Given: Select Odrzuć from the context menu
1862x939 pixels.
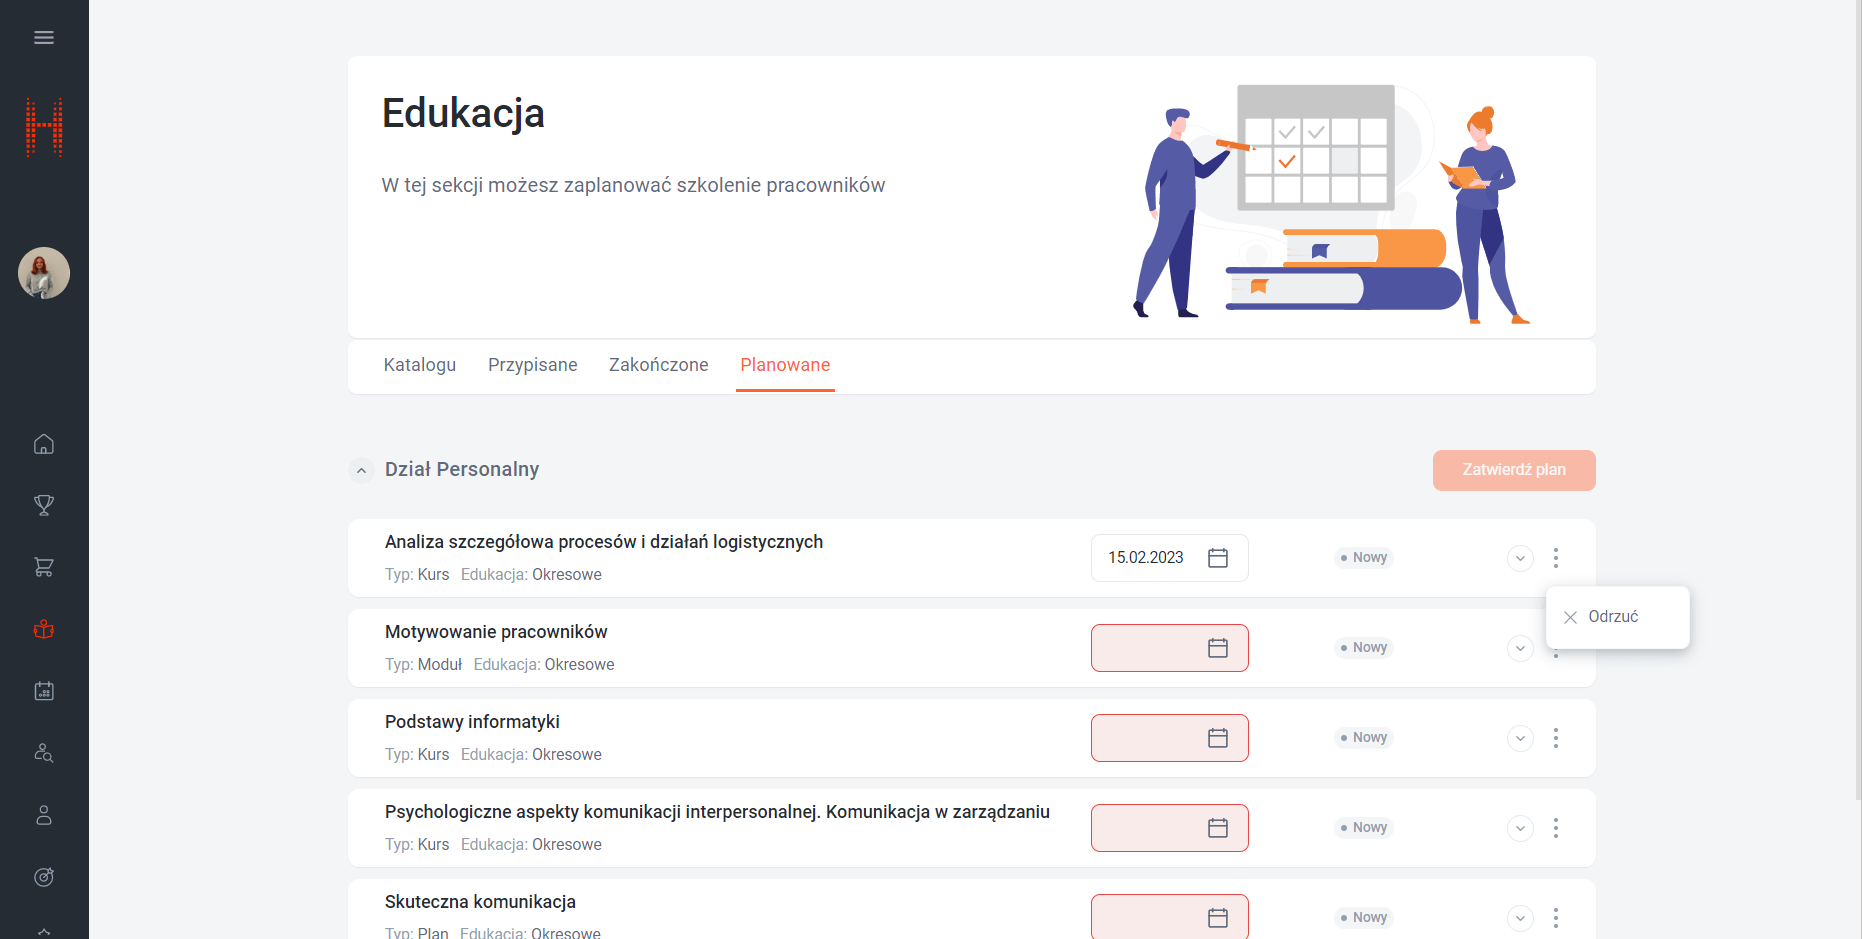Looking at the screenshot, I should tap(1612, 617).
